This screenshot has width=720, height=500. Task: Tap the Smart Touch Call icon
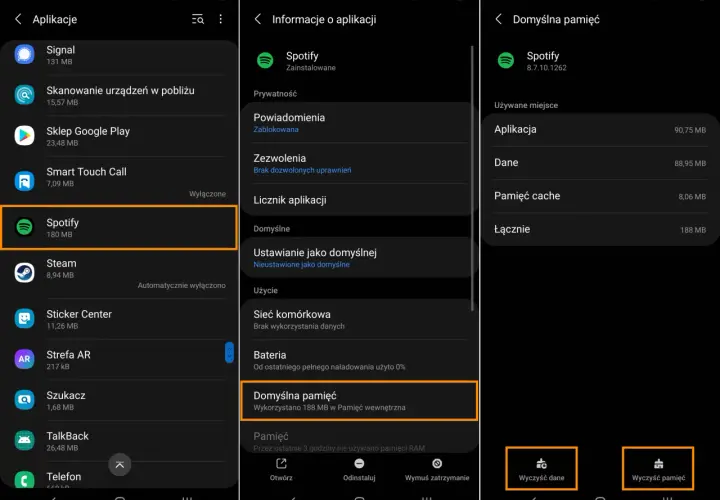coord(24,180)
